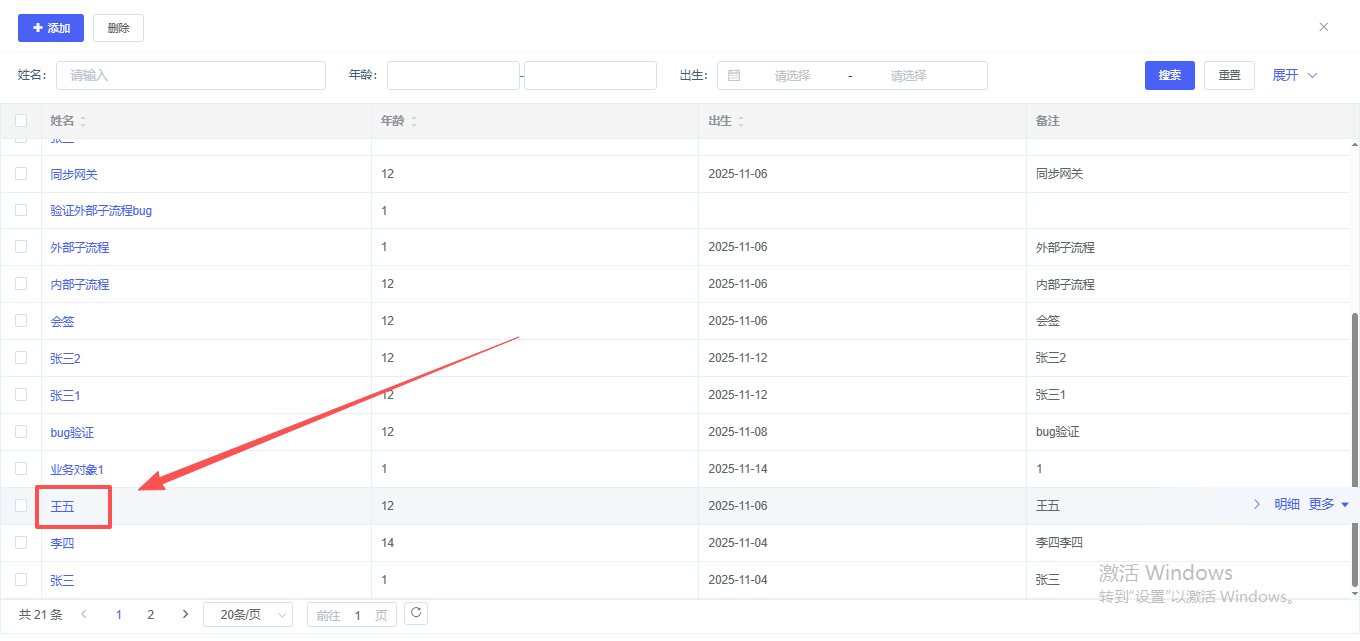The width and height of the screenshot is (1360, 641).
Task: Click the right chevron before 明细 in 王五 row
Action: [x=1257, y=505]
